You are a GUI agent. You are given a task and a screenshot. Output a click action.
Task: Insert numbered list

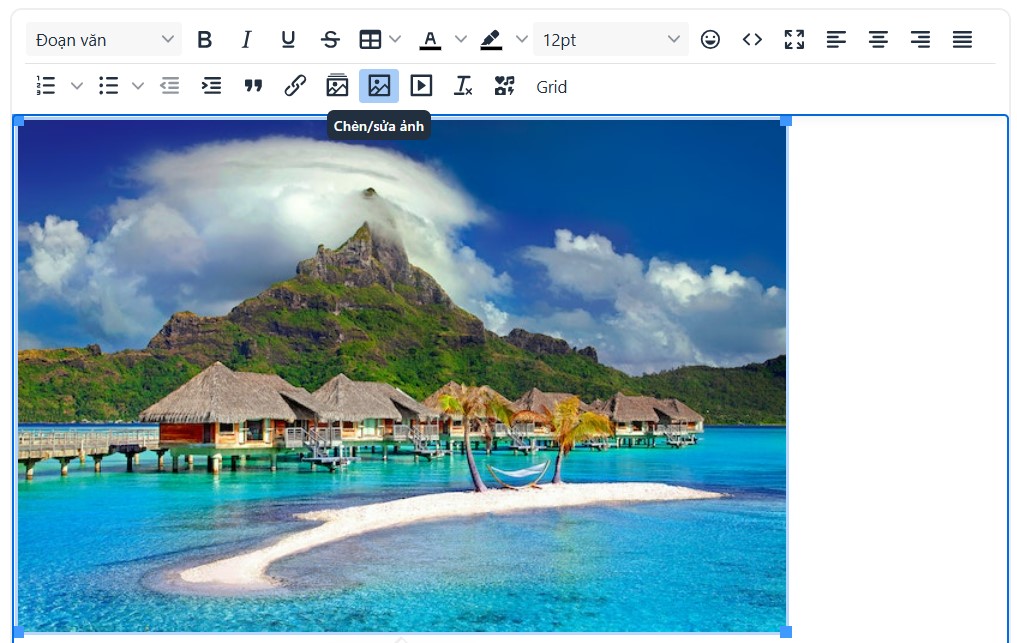46,86
